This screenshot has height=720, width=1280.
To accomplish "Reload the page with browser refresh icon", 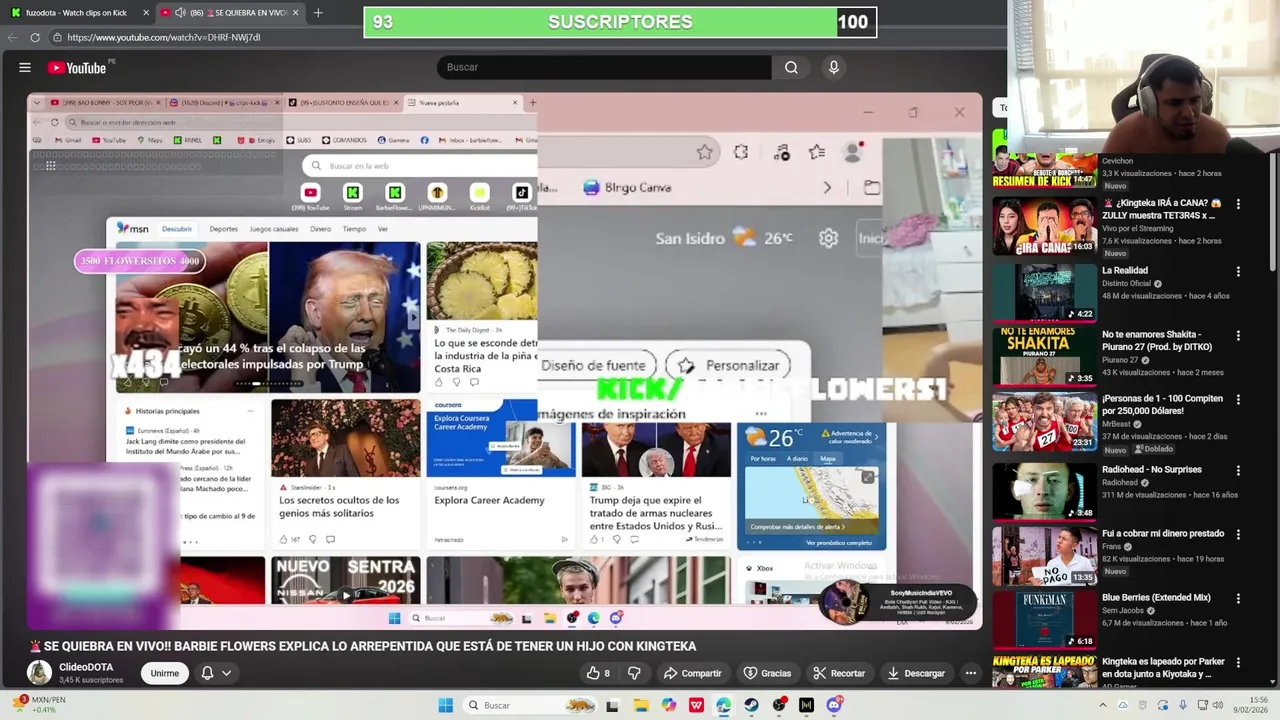I will [x=35, y=37].
